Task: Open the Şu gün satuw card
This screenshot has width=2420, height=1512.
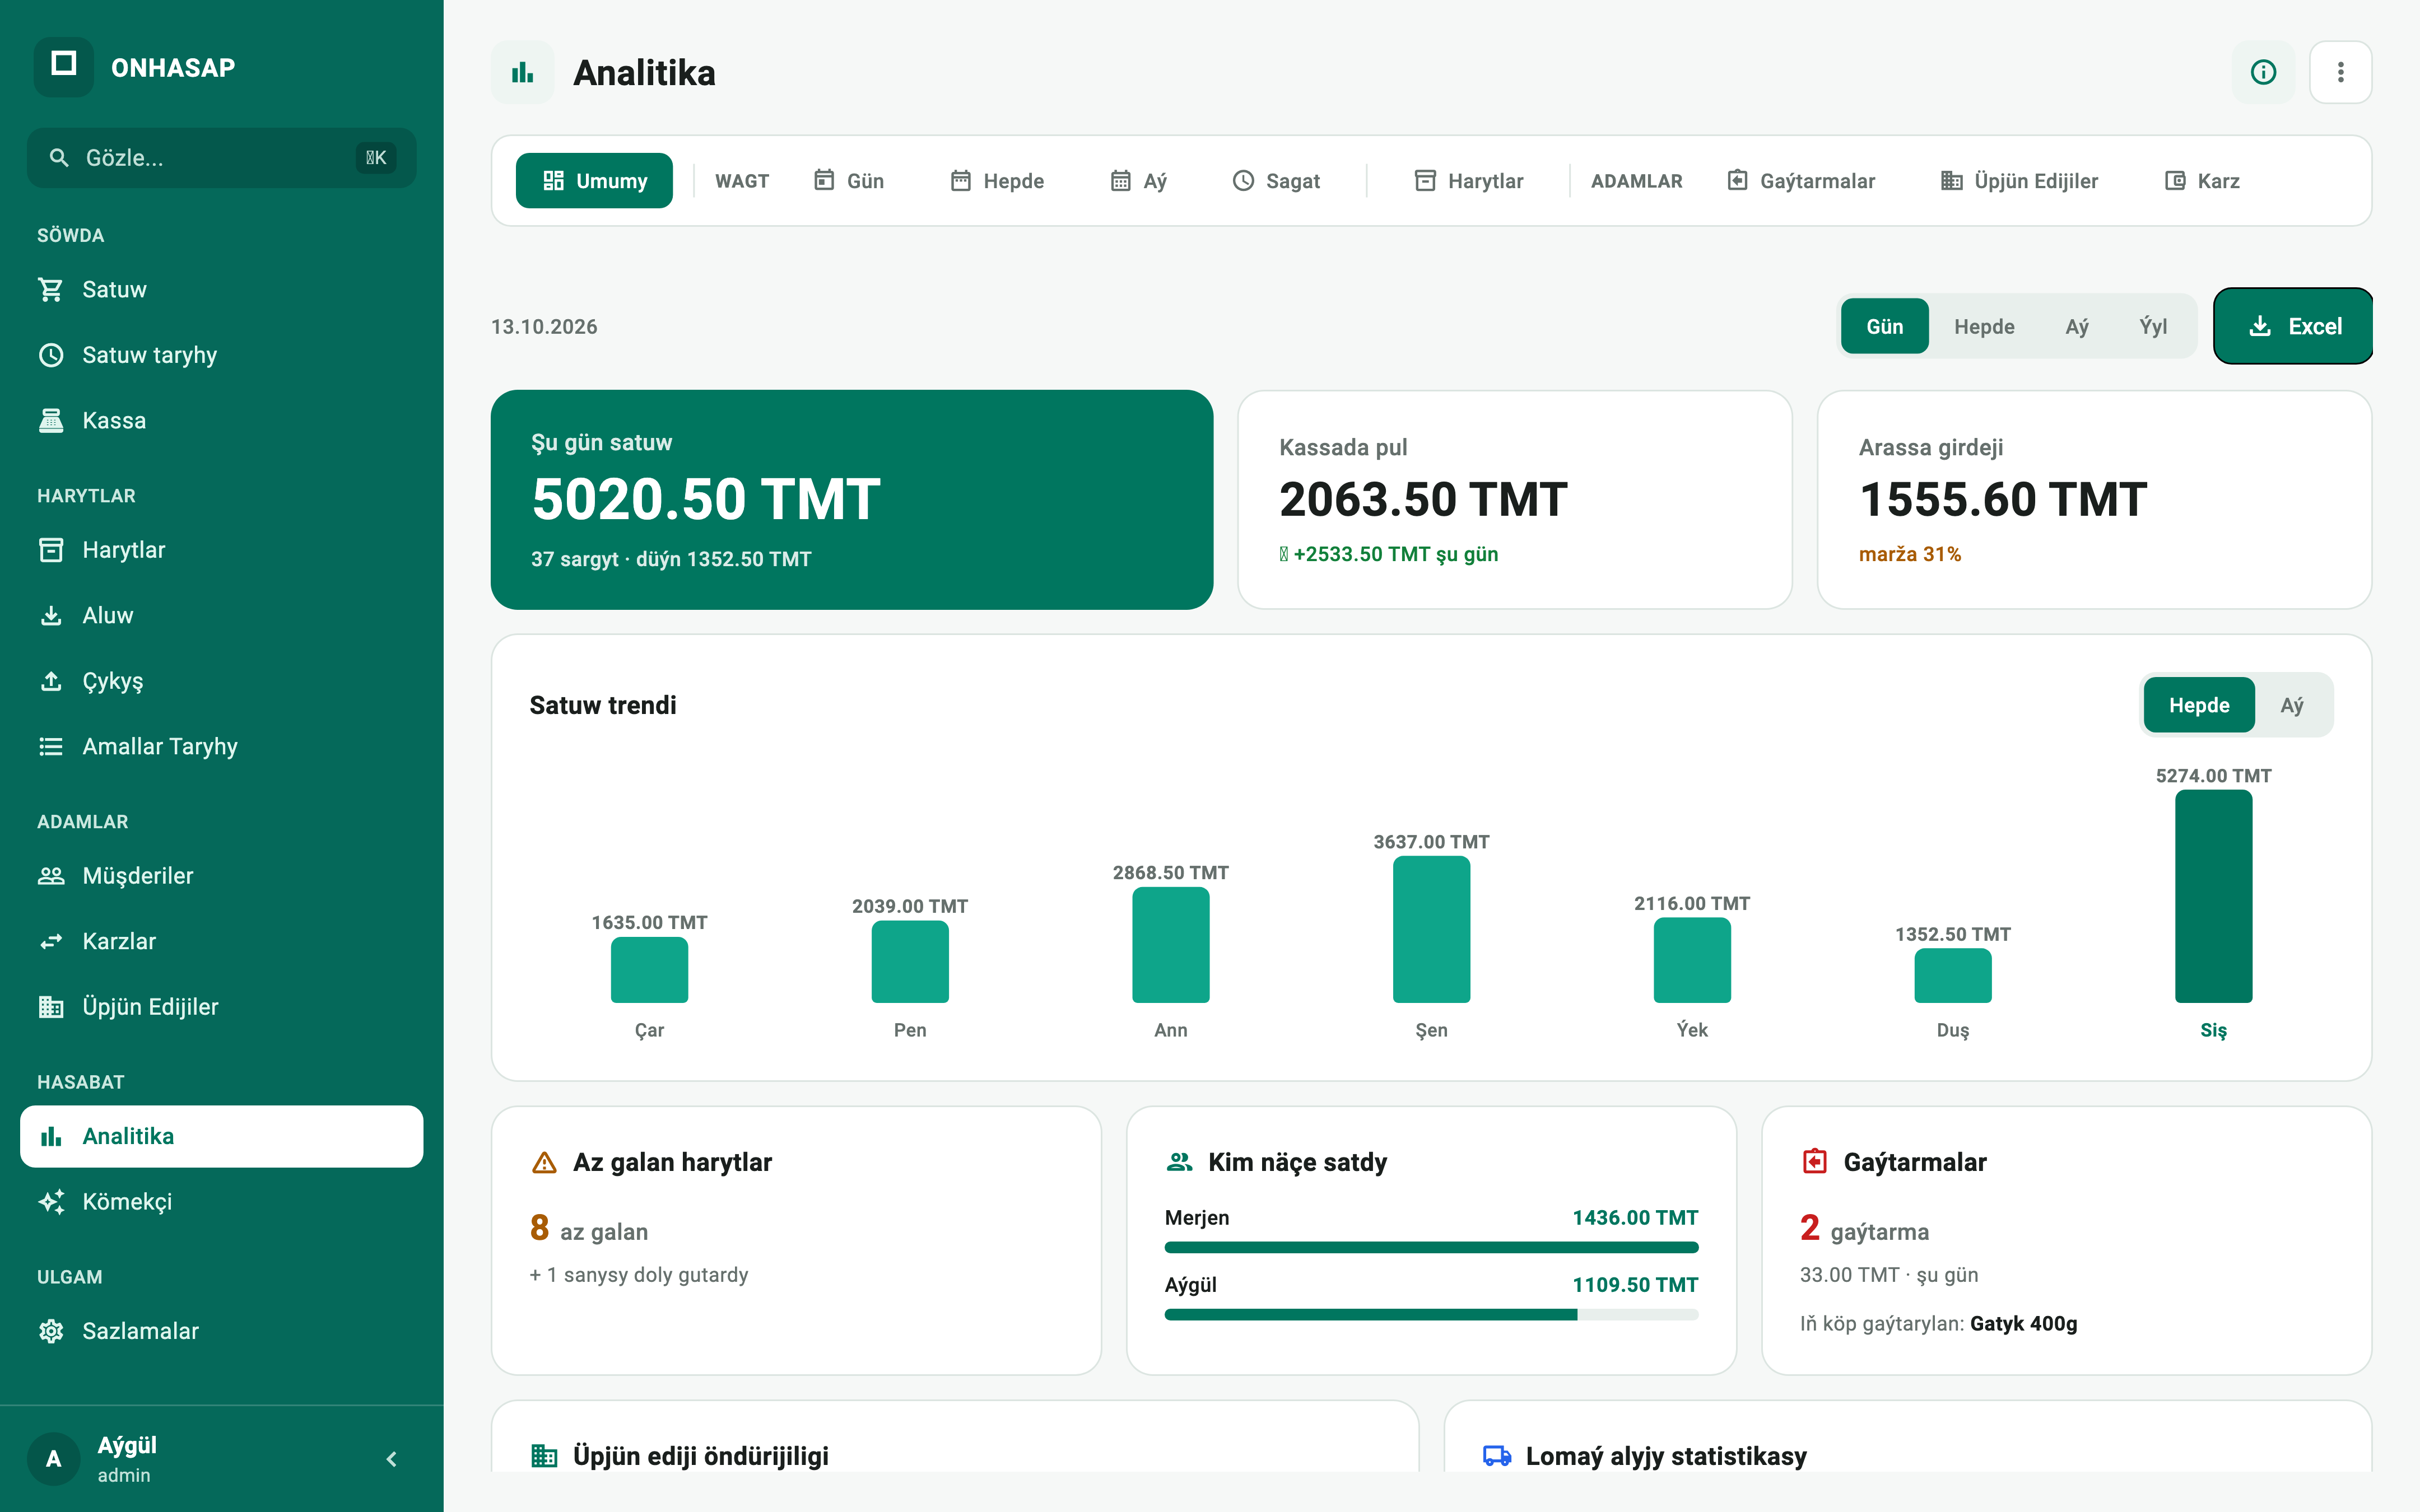Action: (x=852, y=499)
